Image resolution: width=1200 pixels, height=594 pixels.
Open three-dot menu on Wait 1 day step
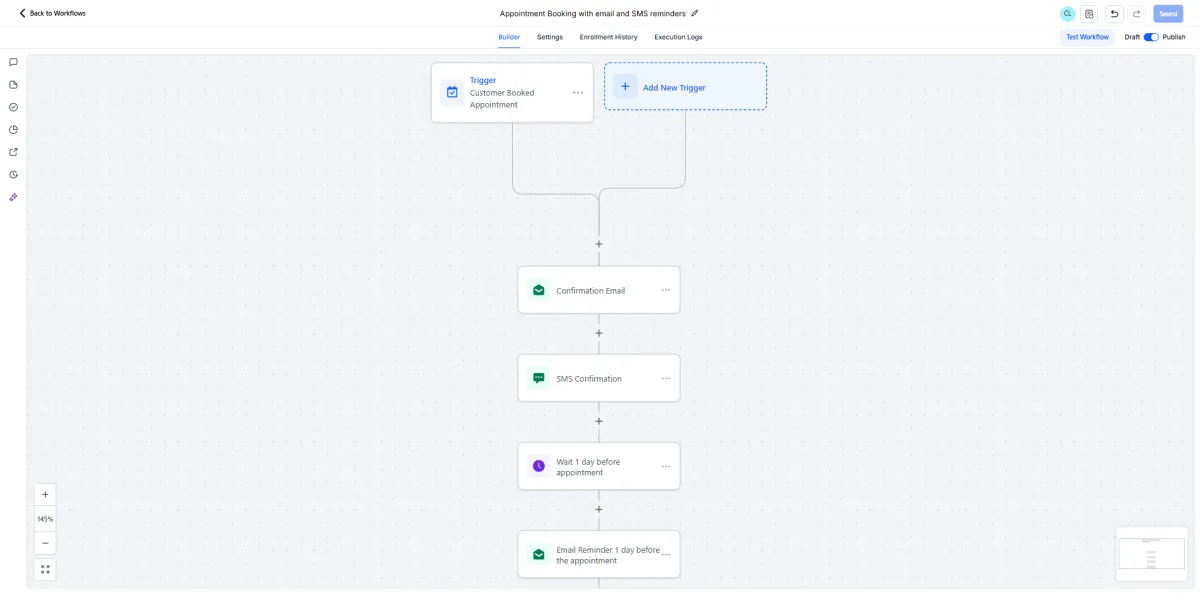pos(666,466)
